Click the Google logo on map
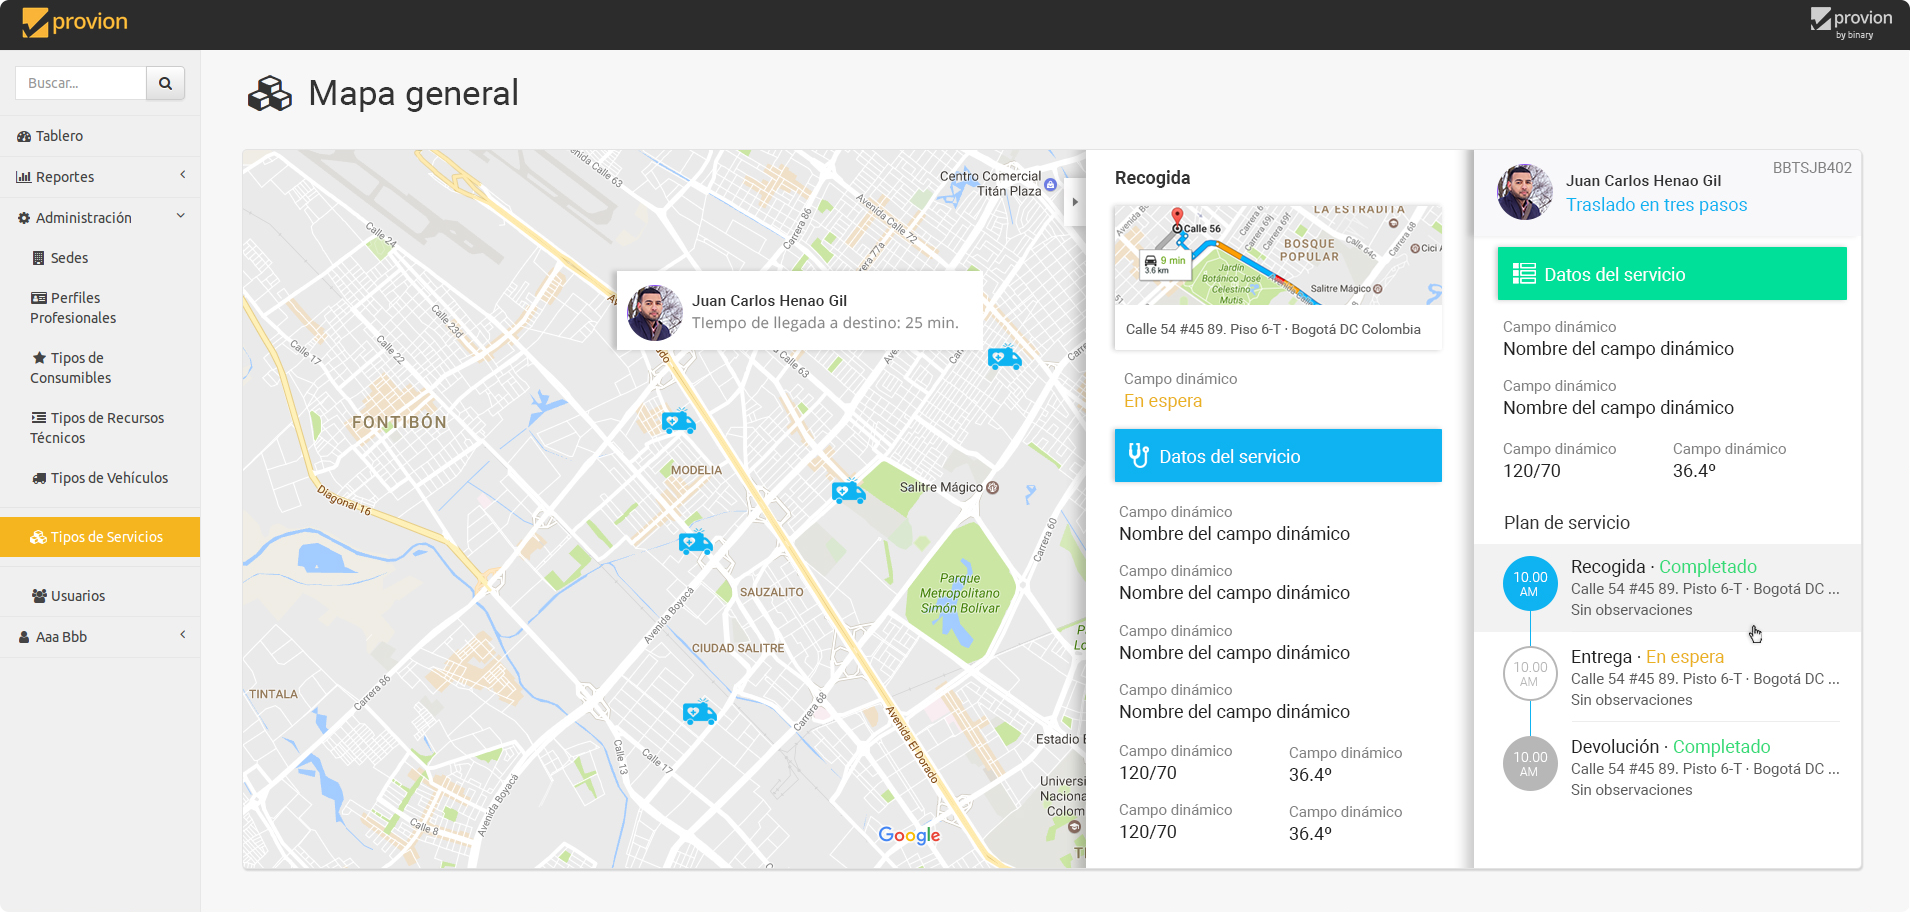The height and width of the screenshot is (912, 1910). click(909, 835)
